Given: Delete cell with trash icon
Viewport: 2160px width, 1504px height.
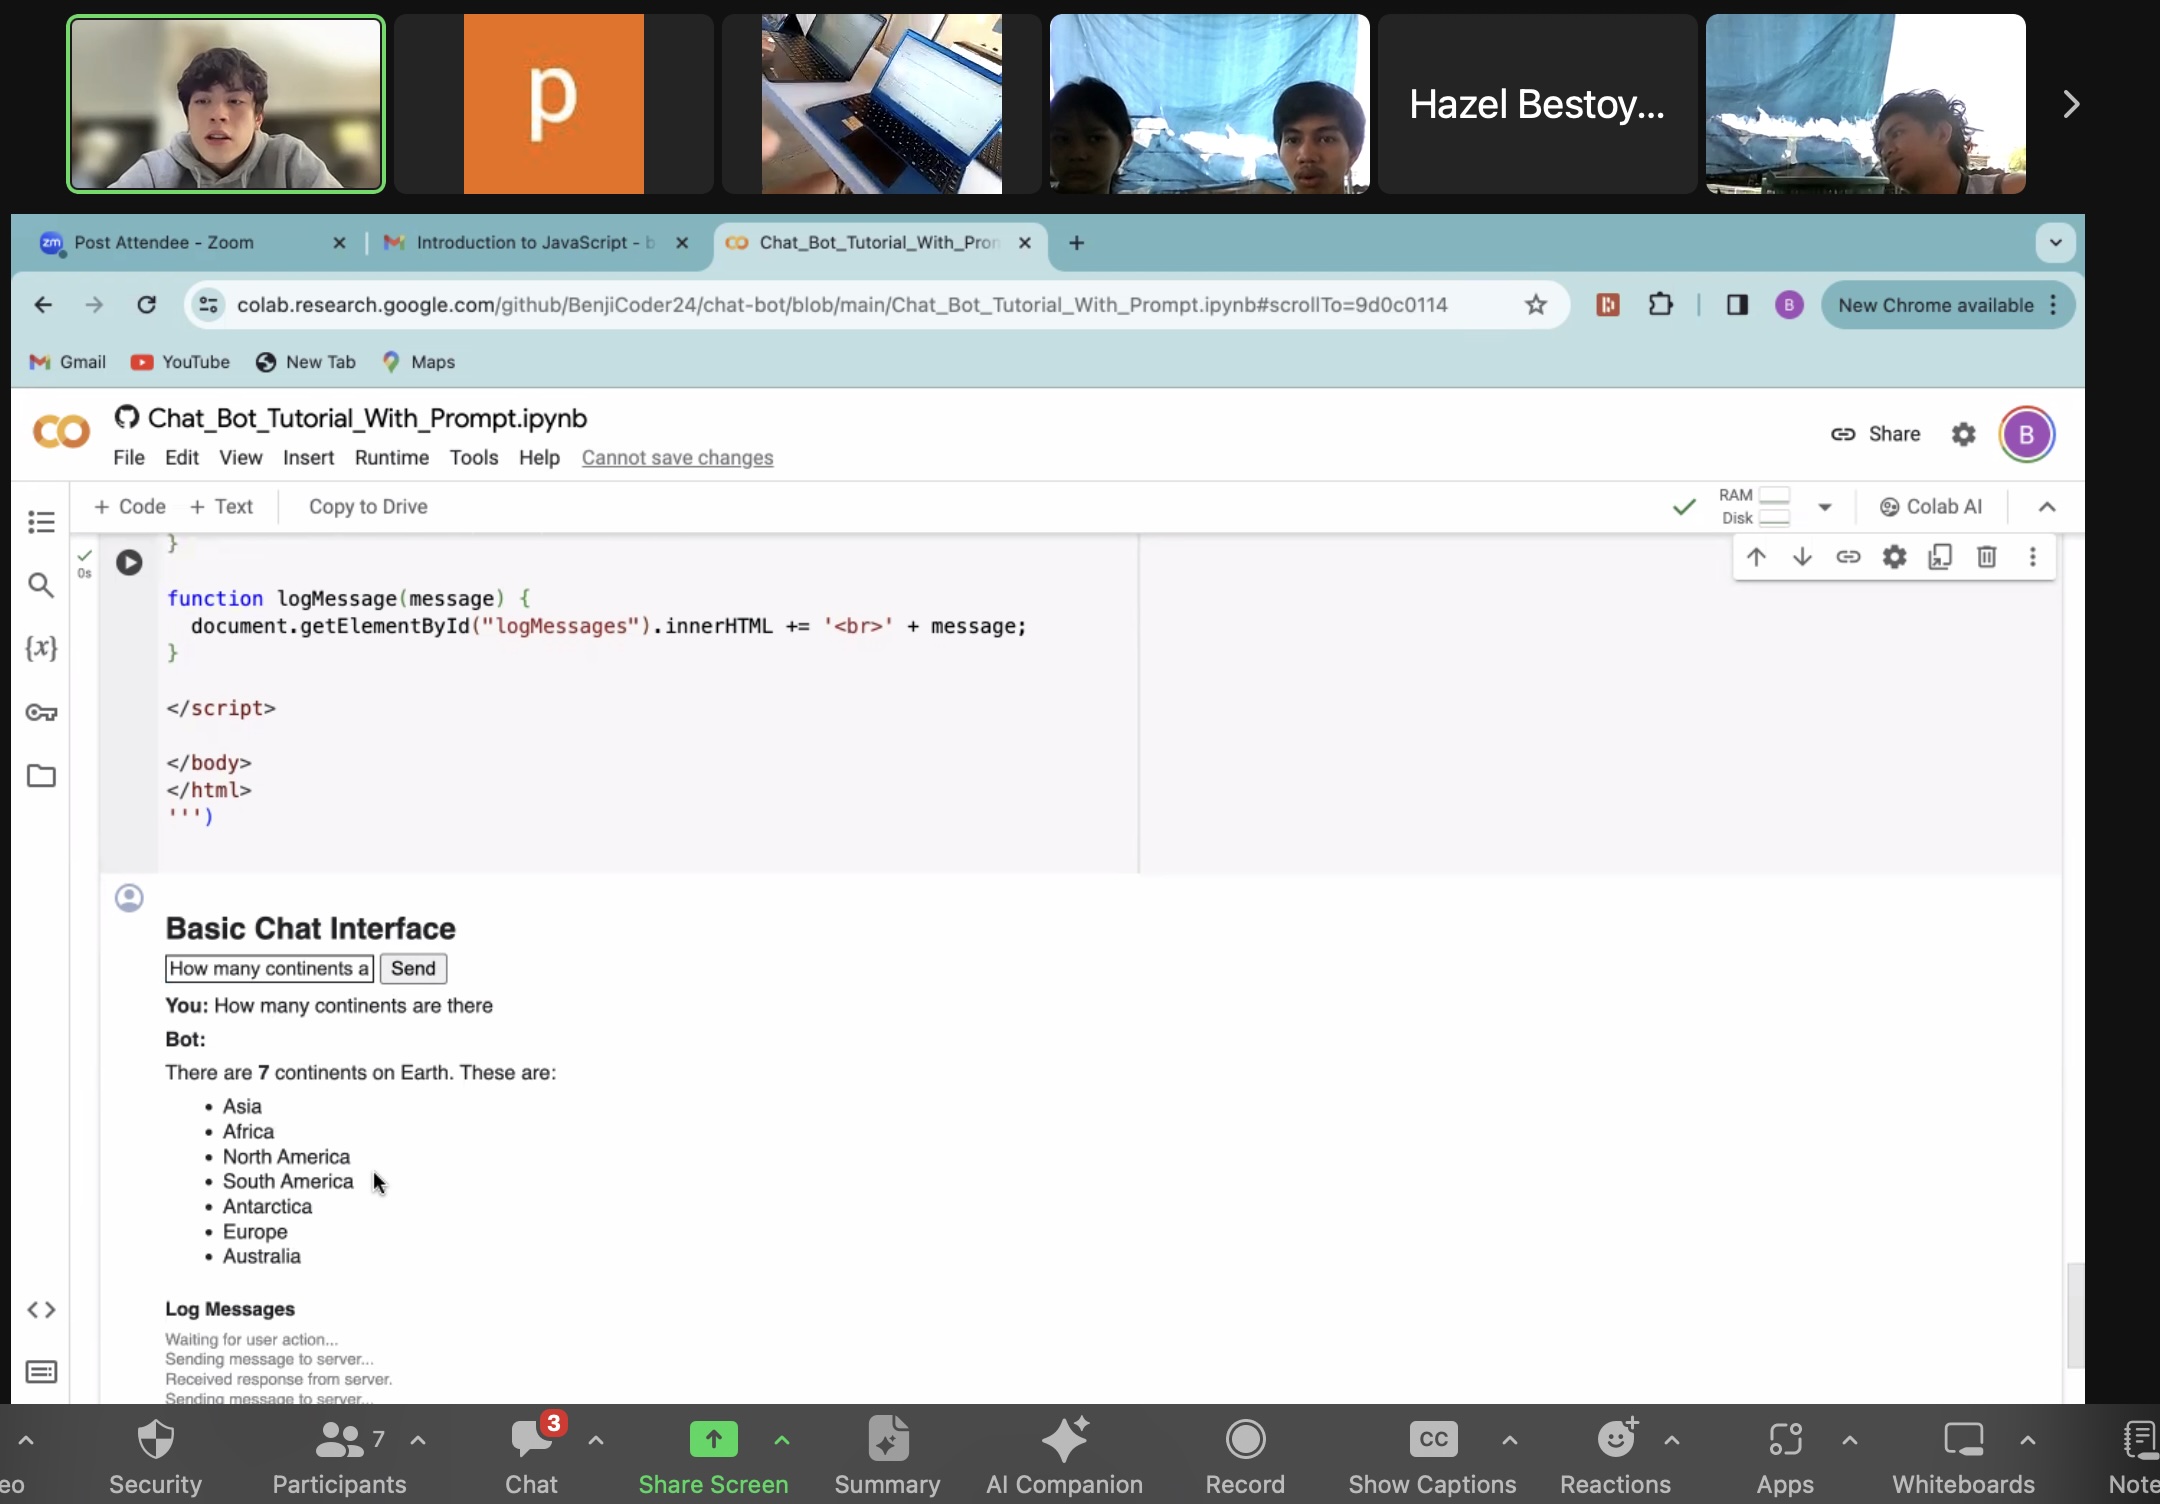Looking at the screenshot, I should pos(1986,557).
